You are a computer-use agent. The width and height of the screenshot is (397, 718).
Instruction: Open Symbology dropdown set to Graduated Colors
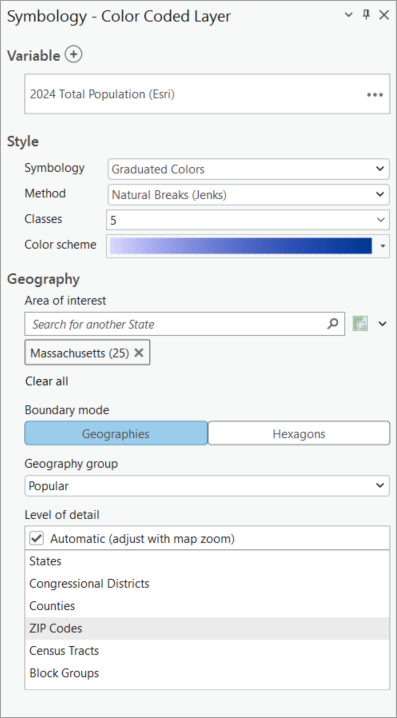248,169
